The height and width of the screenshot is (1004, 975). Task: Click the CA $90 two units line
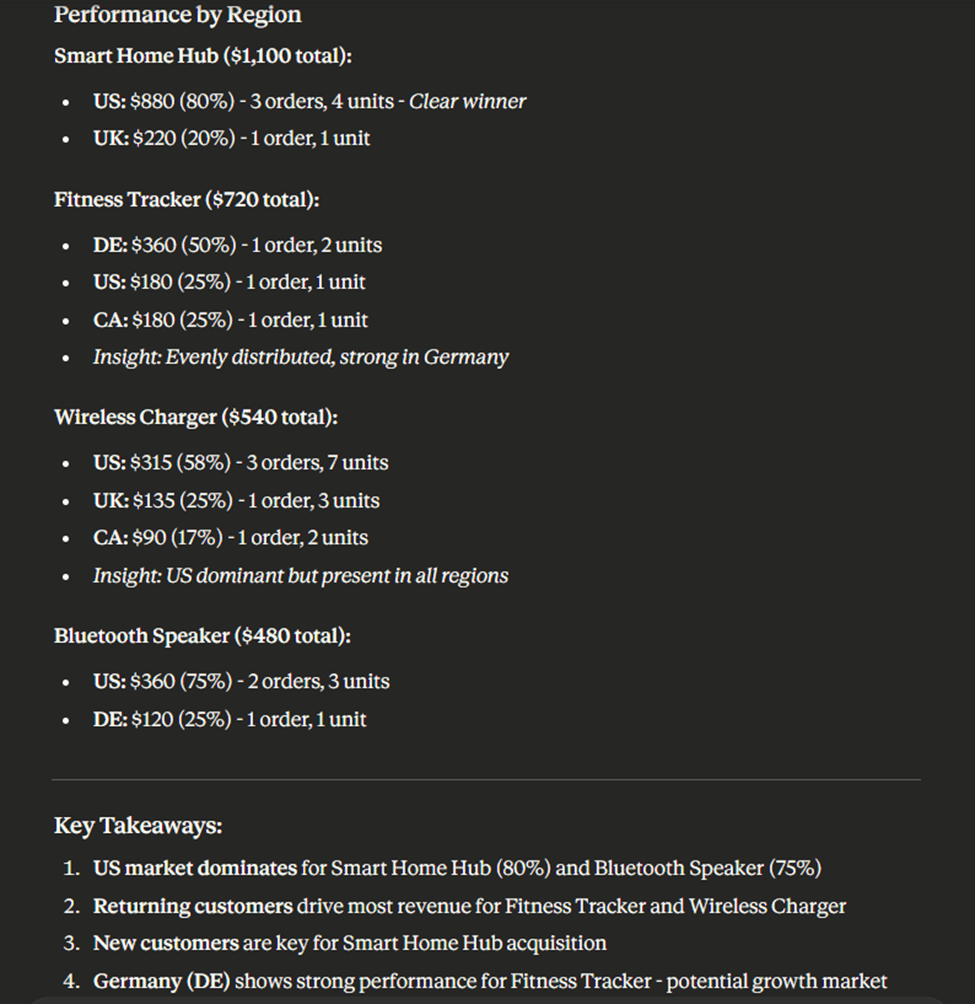pos(230,538)
